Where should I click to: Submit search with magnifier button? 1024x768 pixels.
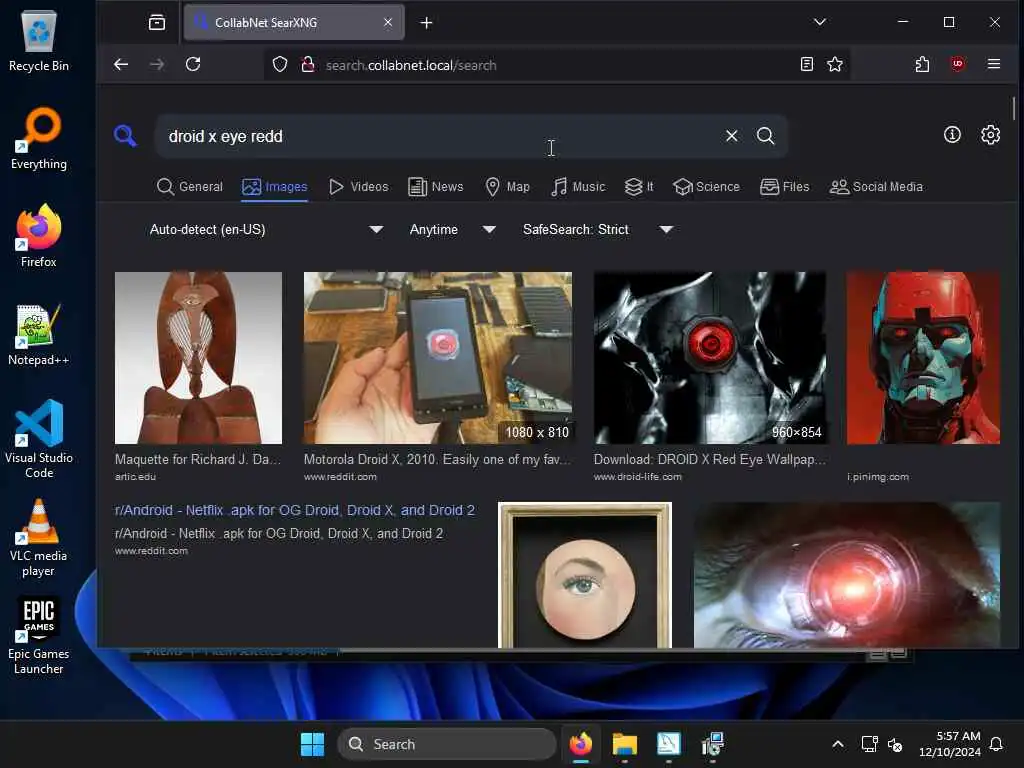tap(765, 136)
